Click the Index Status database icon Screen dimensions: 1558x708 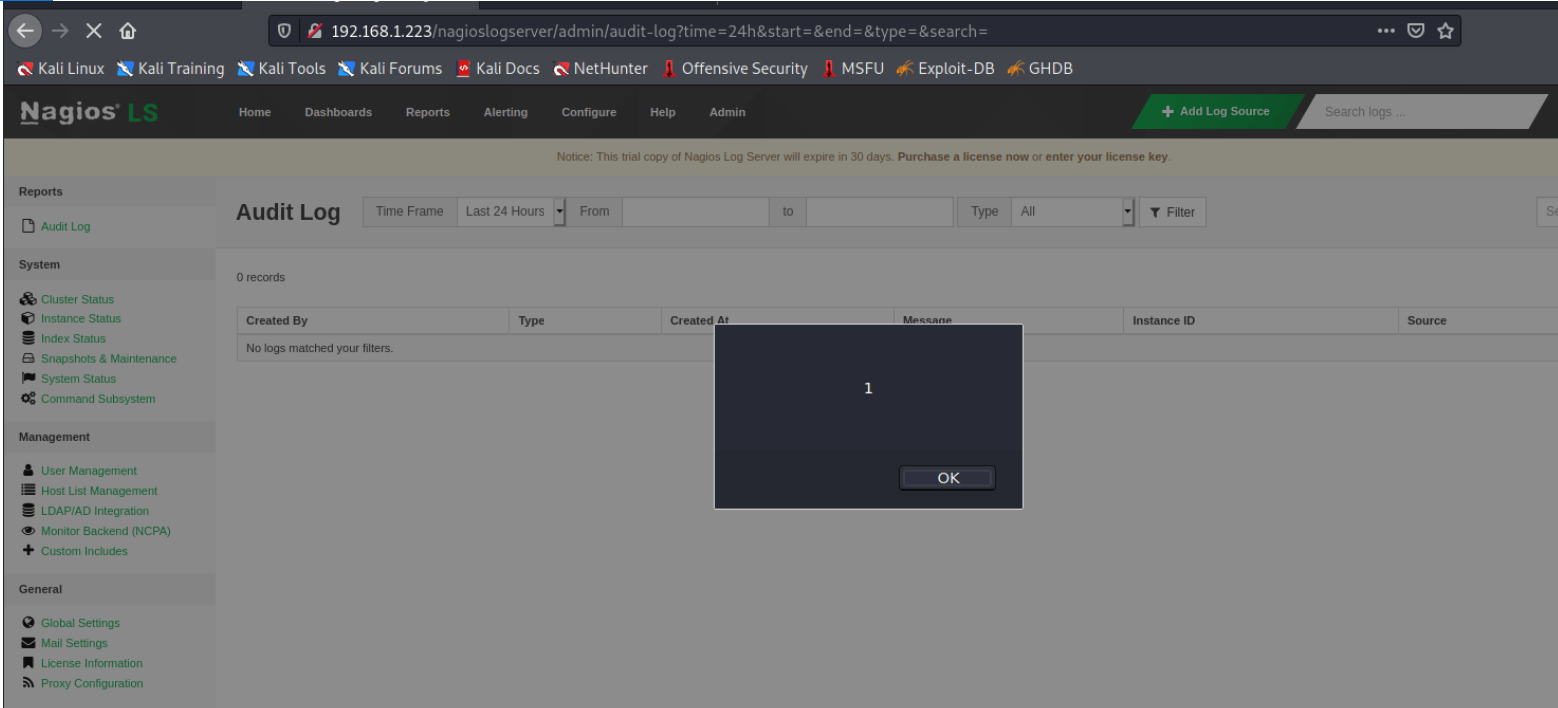click(x=28, y=338)
